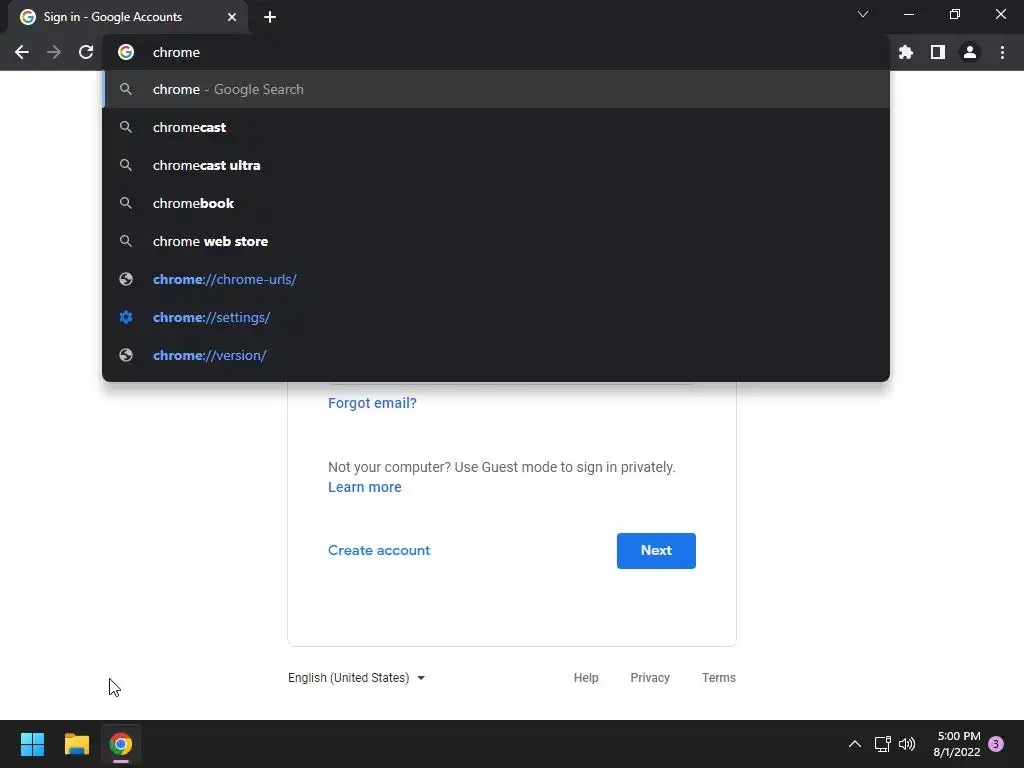This screenshot has height=768, width=1024.
Task: Go back using the browser back arrow
Action: 22,52
